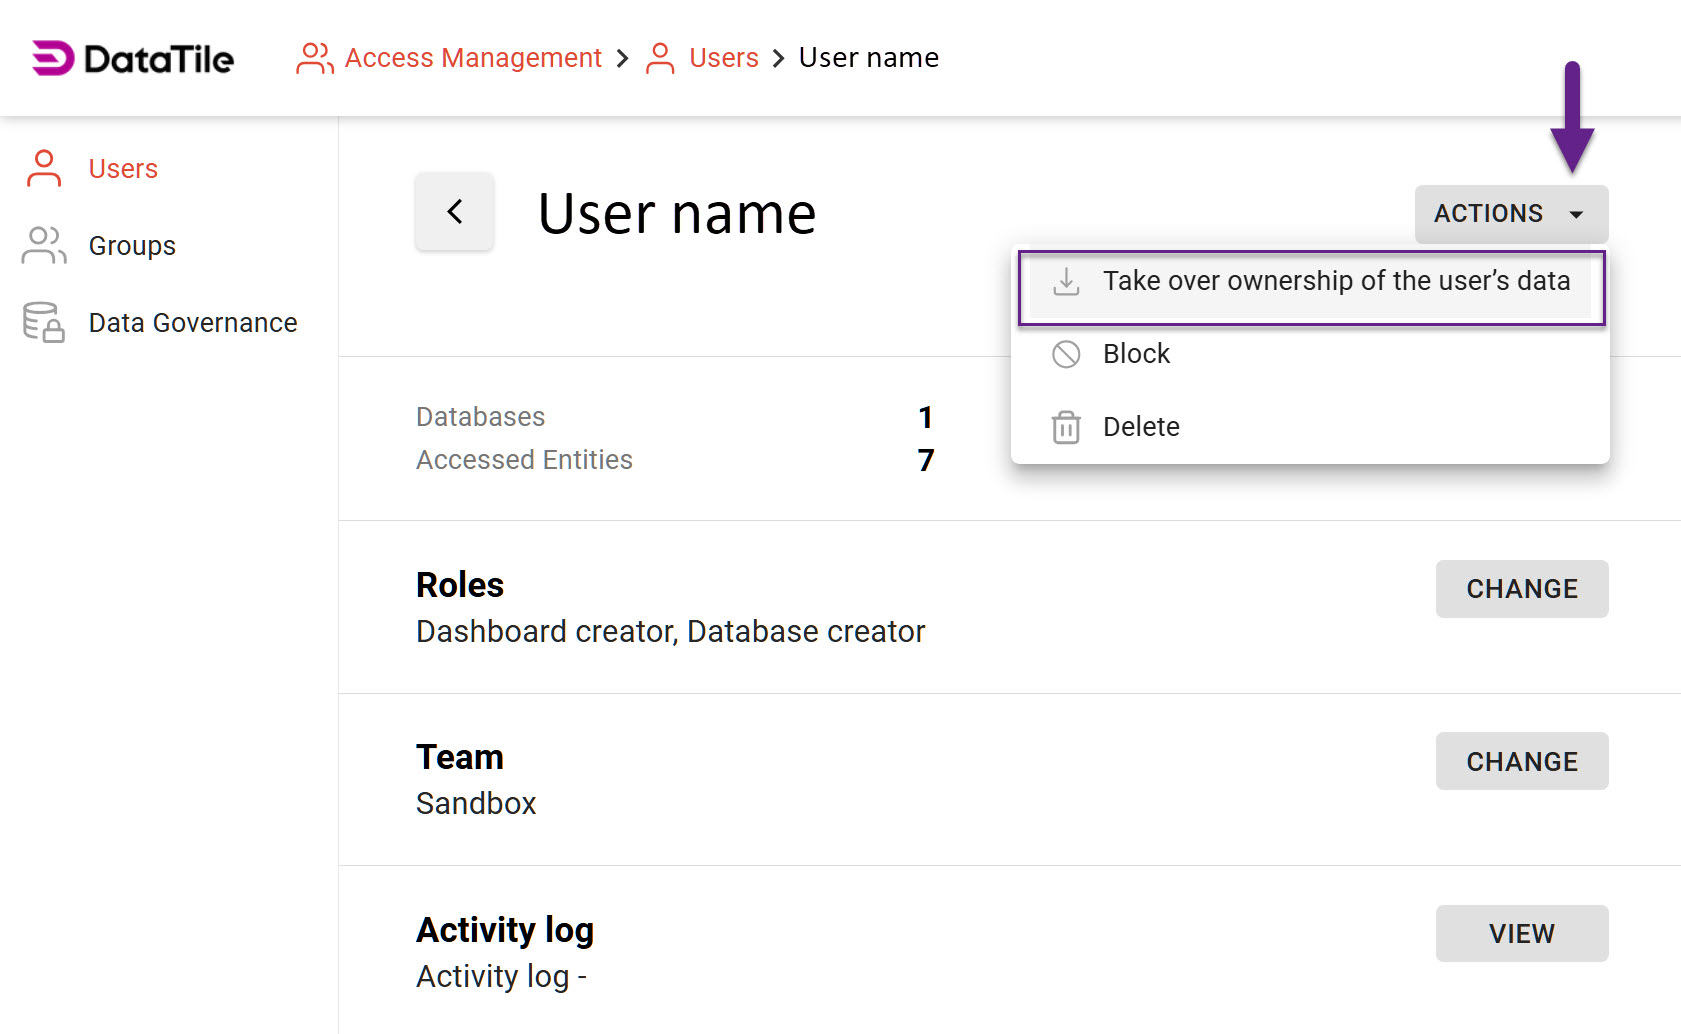
Task: Click the Groups icon in the sidebar
Action: 42,245
